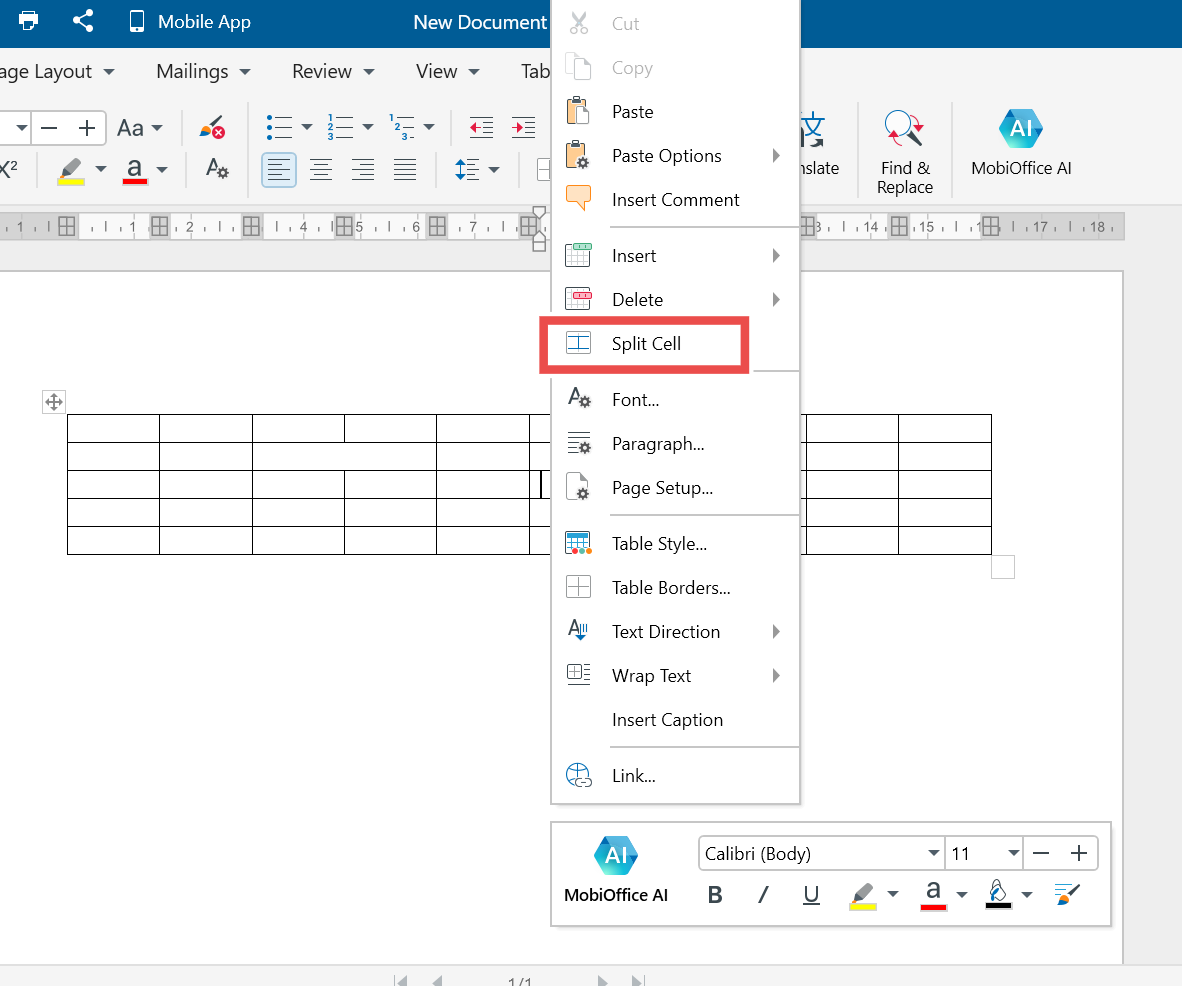Image resolution: width=1182 pixels, height=986 pixels.
Task: Expand ribbon font color dropdown
Action: pyautogui.click(x=162, y=170)
